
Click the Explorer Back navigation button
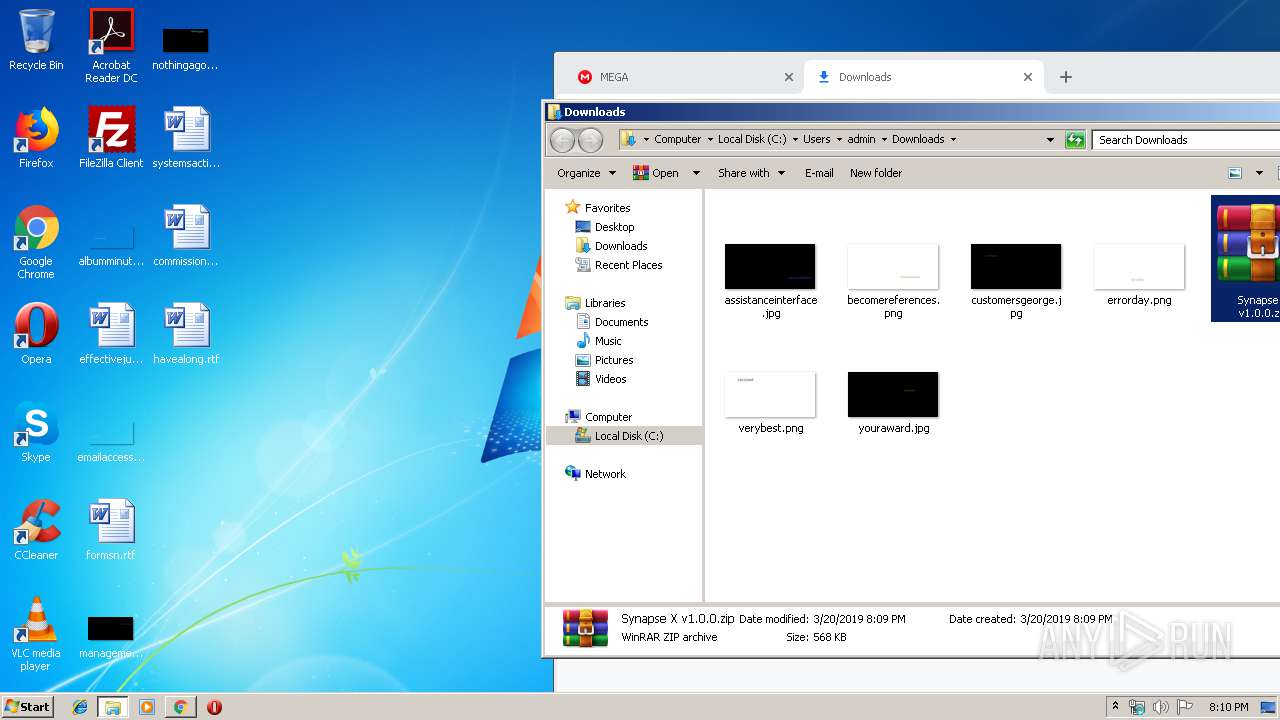pos(563,140)
